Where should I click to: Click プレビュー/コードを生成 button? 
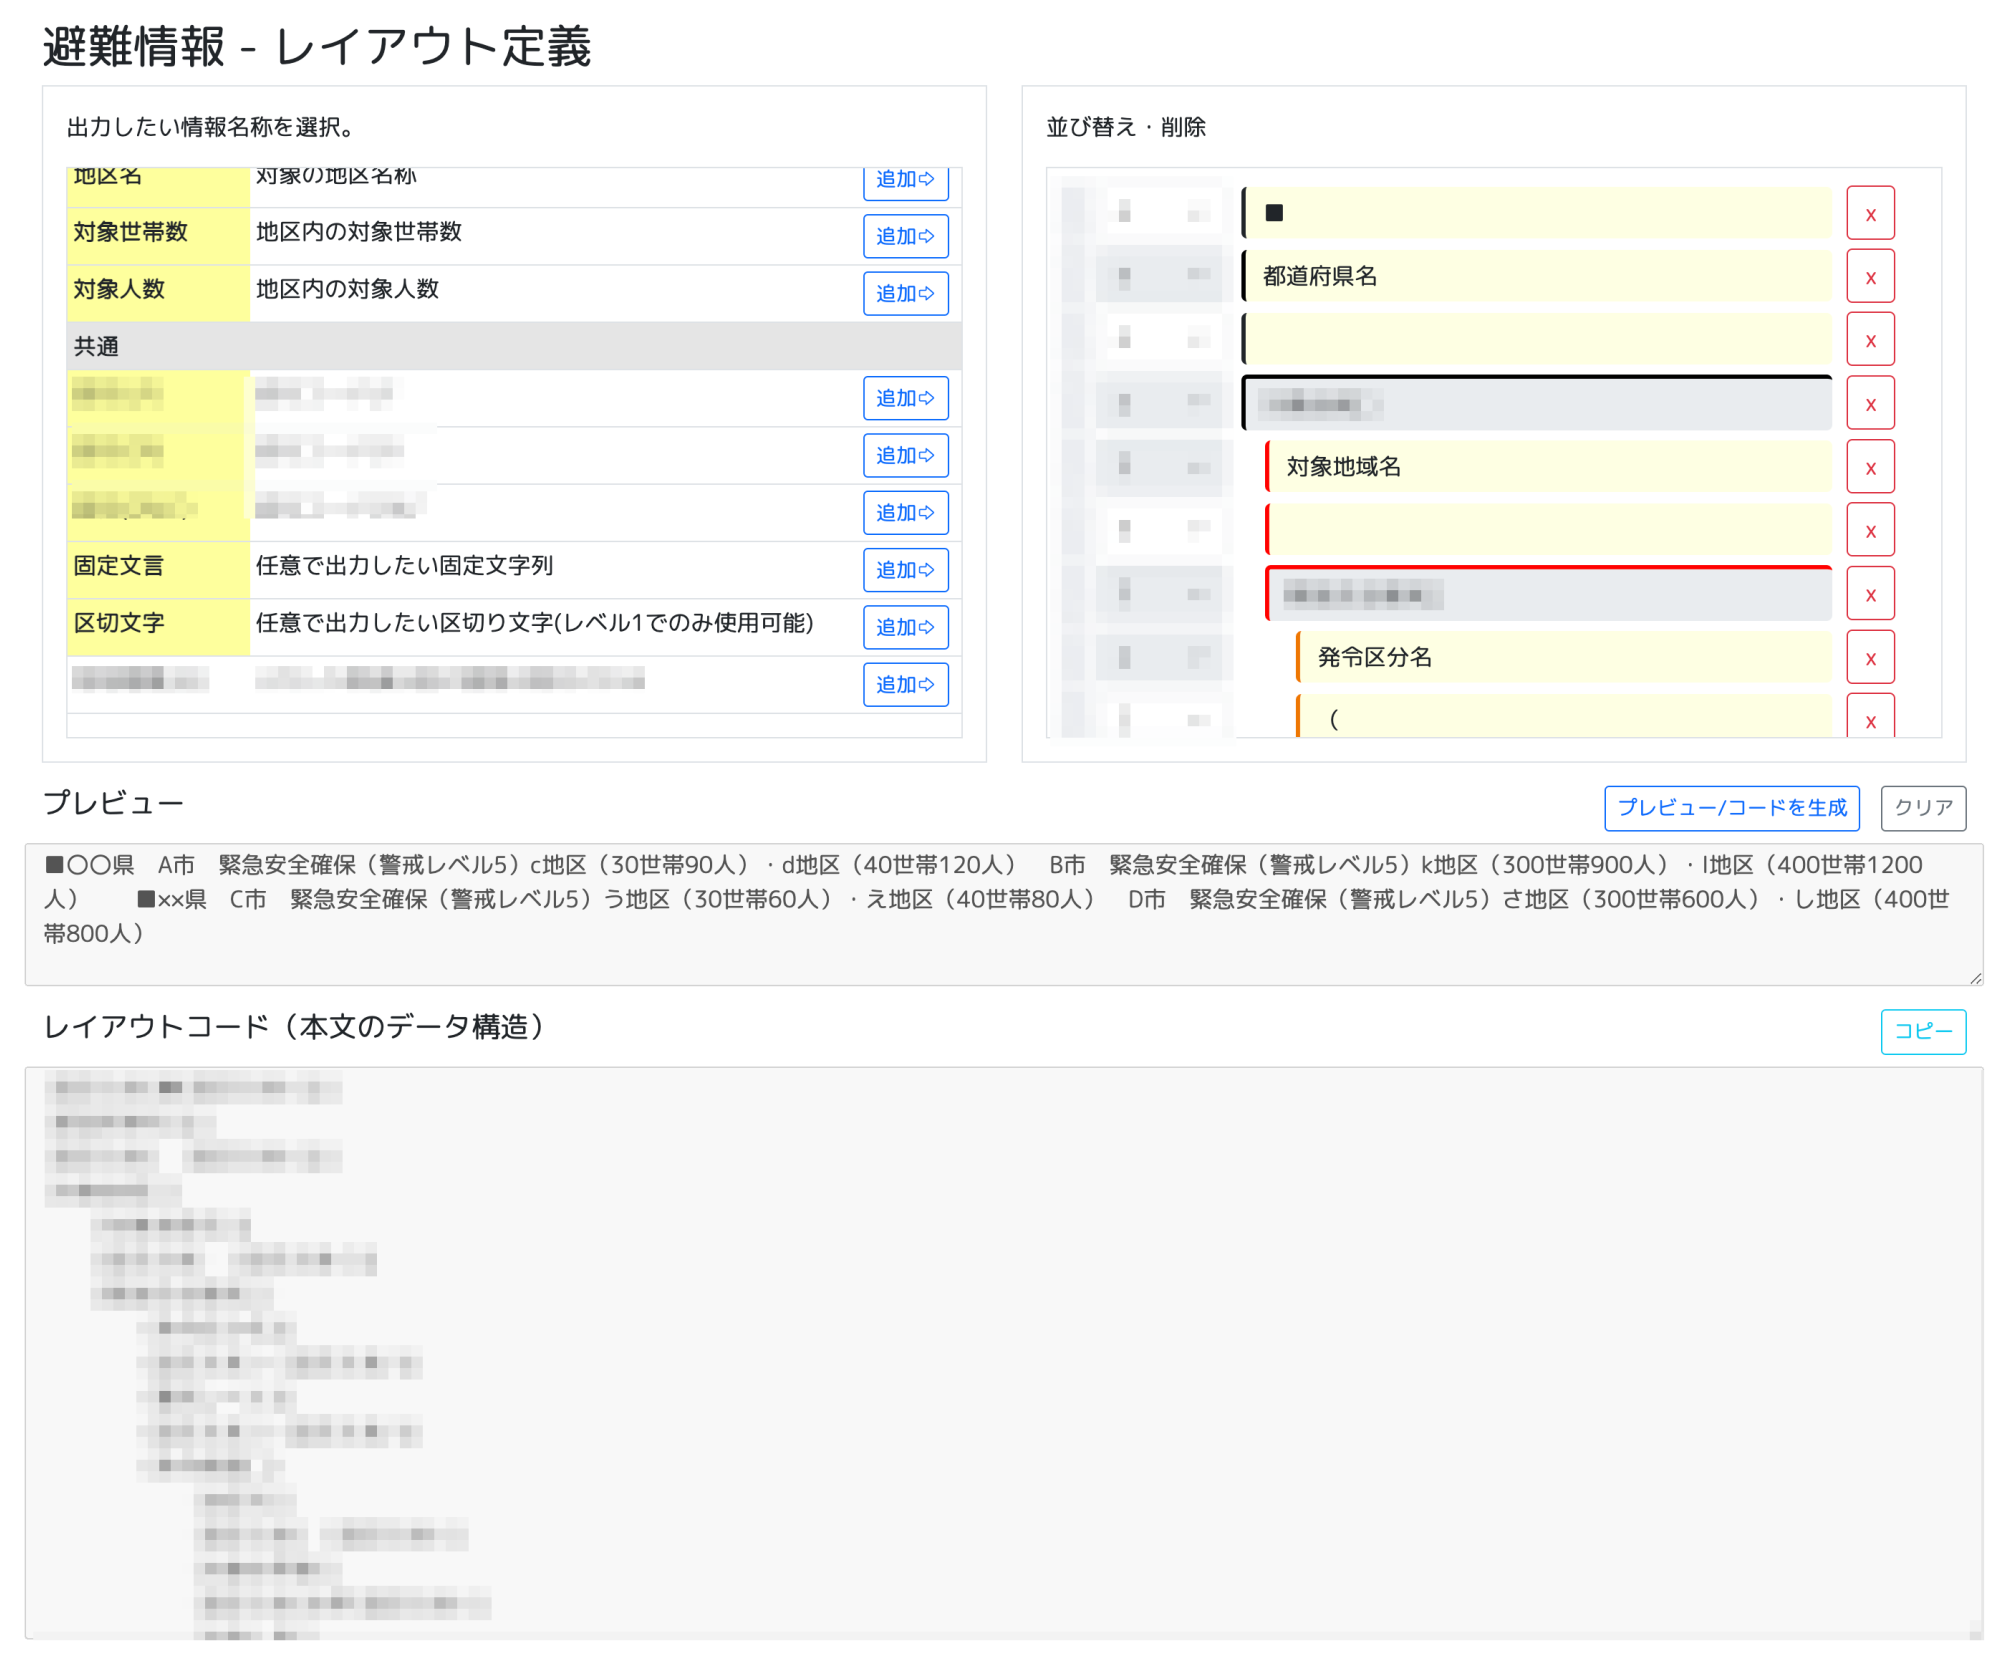[x=1730, y=807]
